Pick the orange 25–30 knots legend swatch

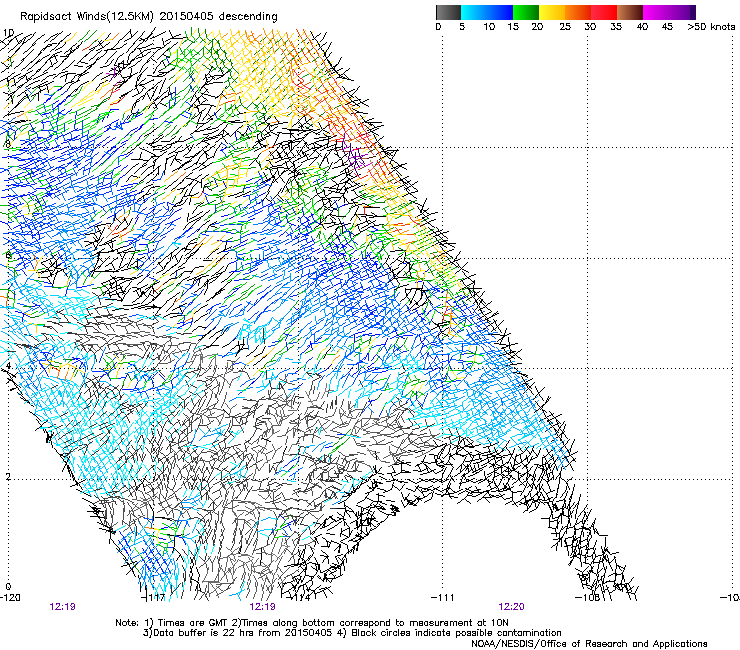(x=578, y=12)
